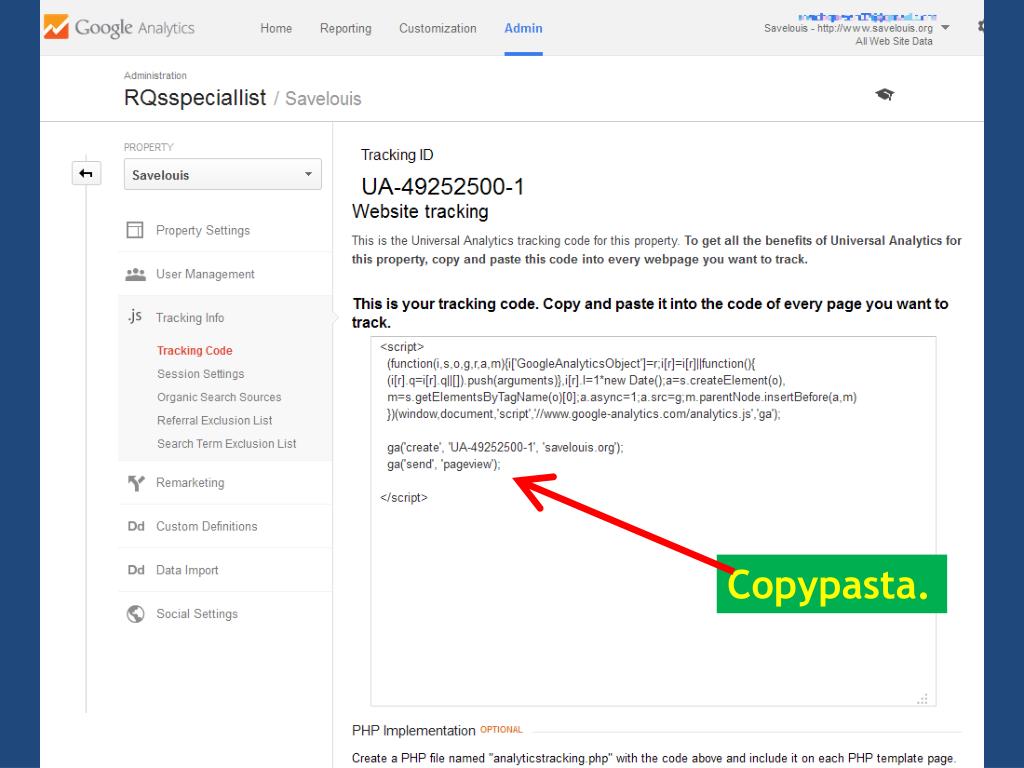
Task: Click the back arrow button
Action: pos(86,174)
